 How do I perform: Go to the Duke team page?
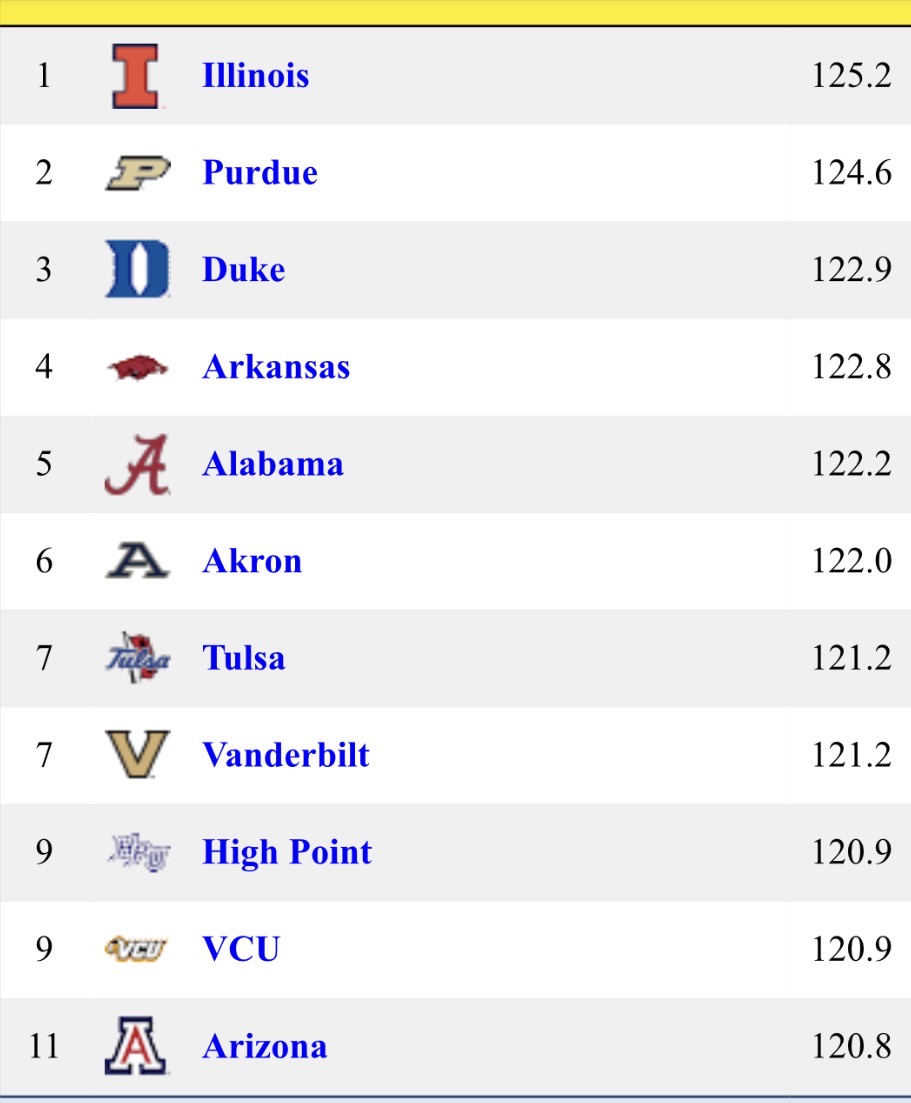pos(243,270)
